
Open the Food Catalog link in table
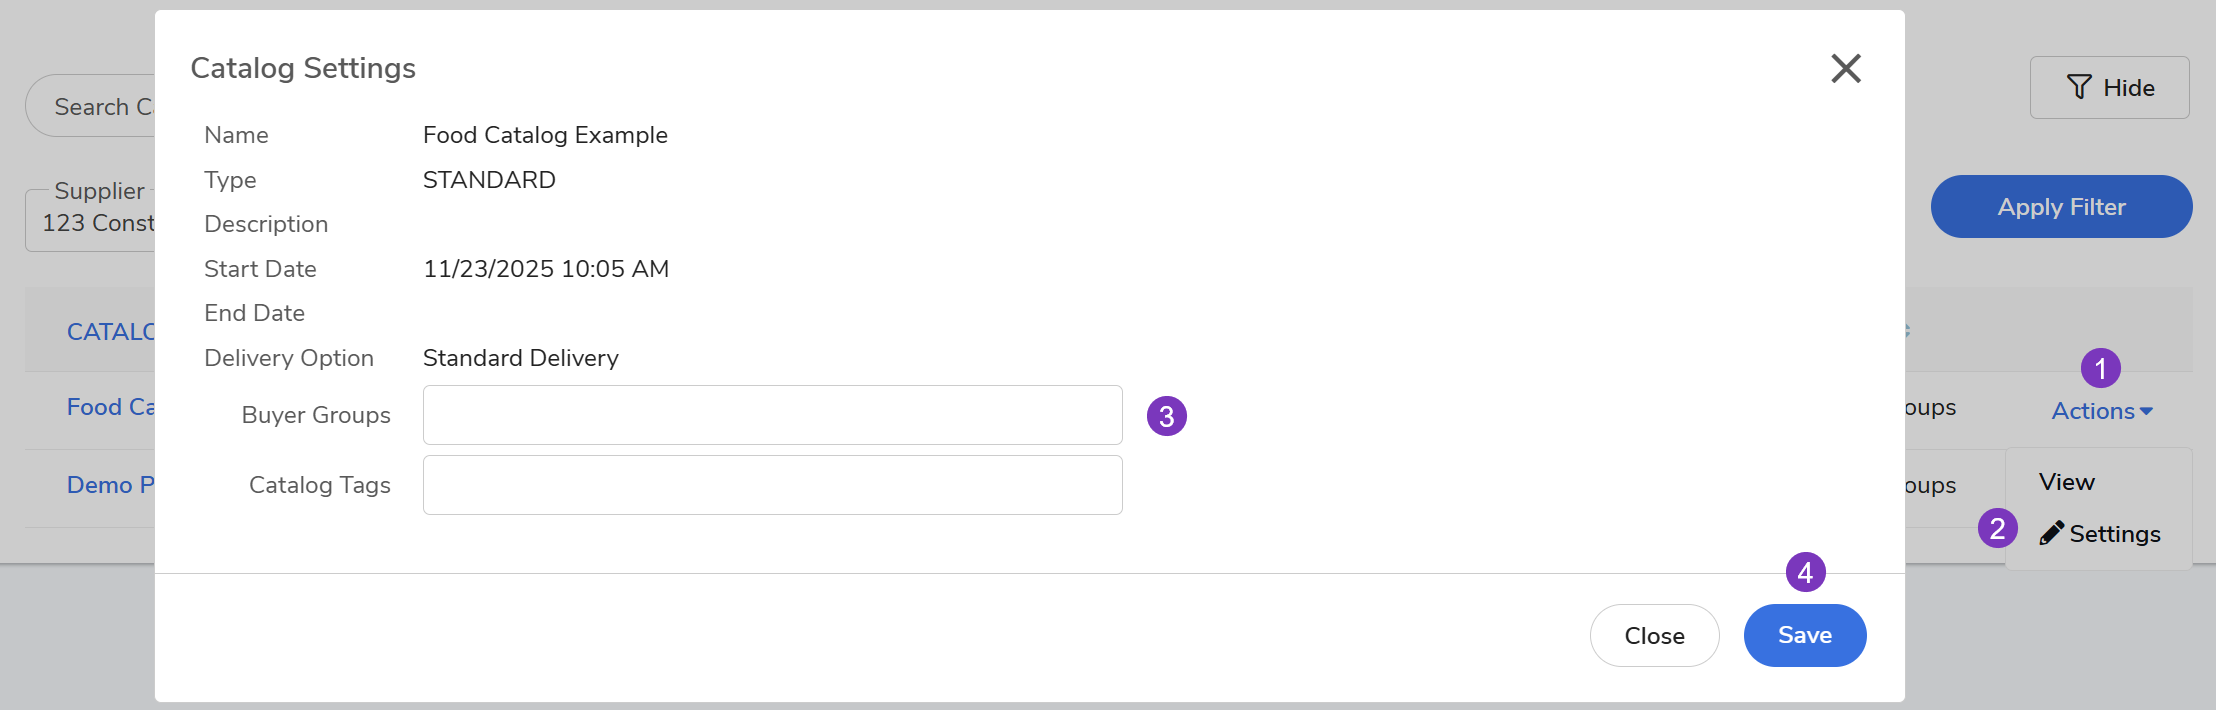[110, 407]
